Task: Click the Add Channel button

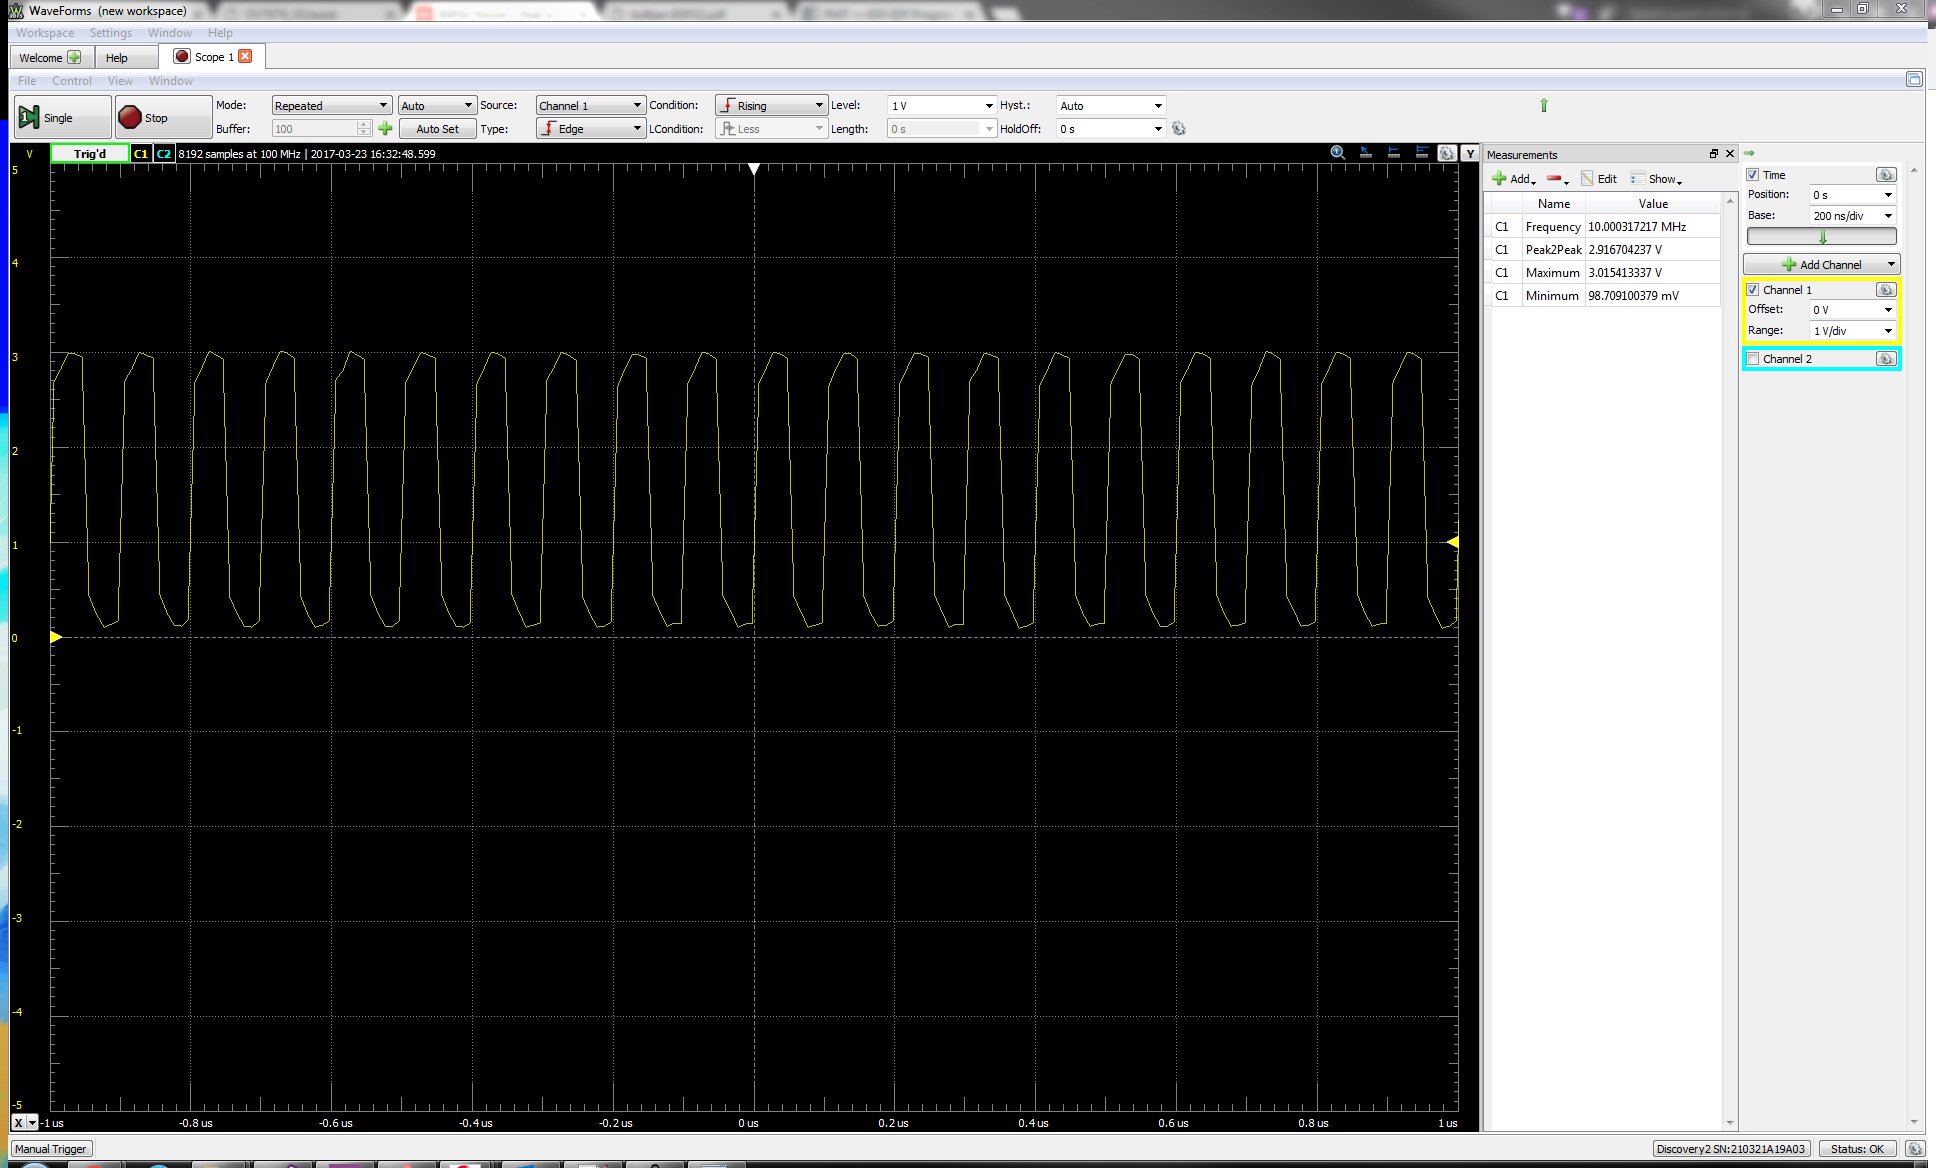Action: point(1820,264)
